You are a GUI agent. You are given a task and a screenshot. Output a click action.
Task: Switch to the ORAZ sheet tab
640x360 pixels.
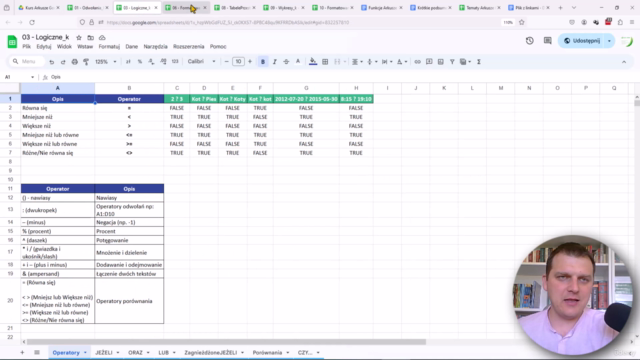[136, 353]
